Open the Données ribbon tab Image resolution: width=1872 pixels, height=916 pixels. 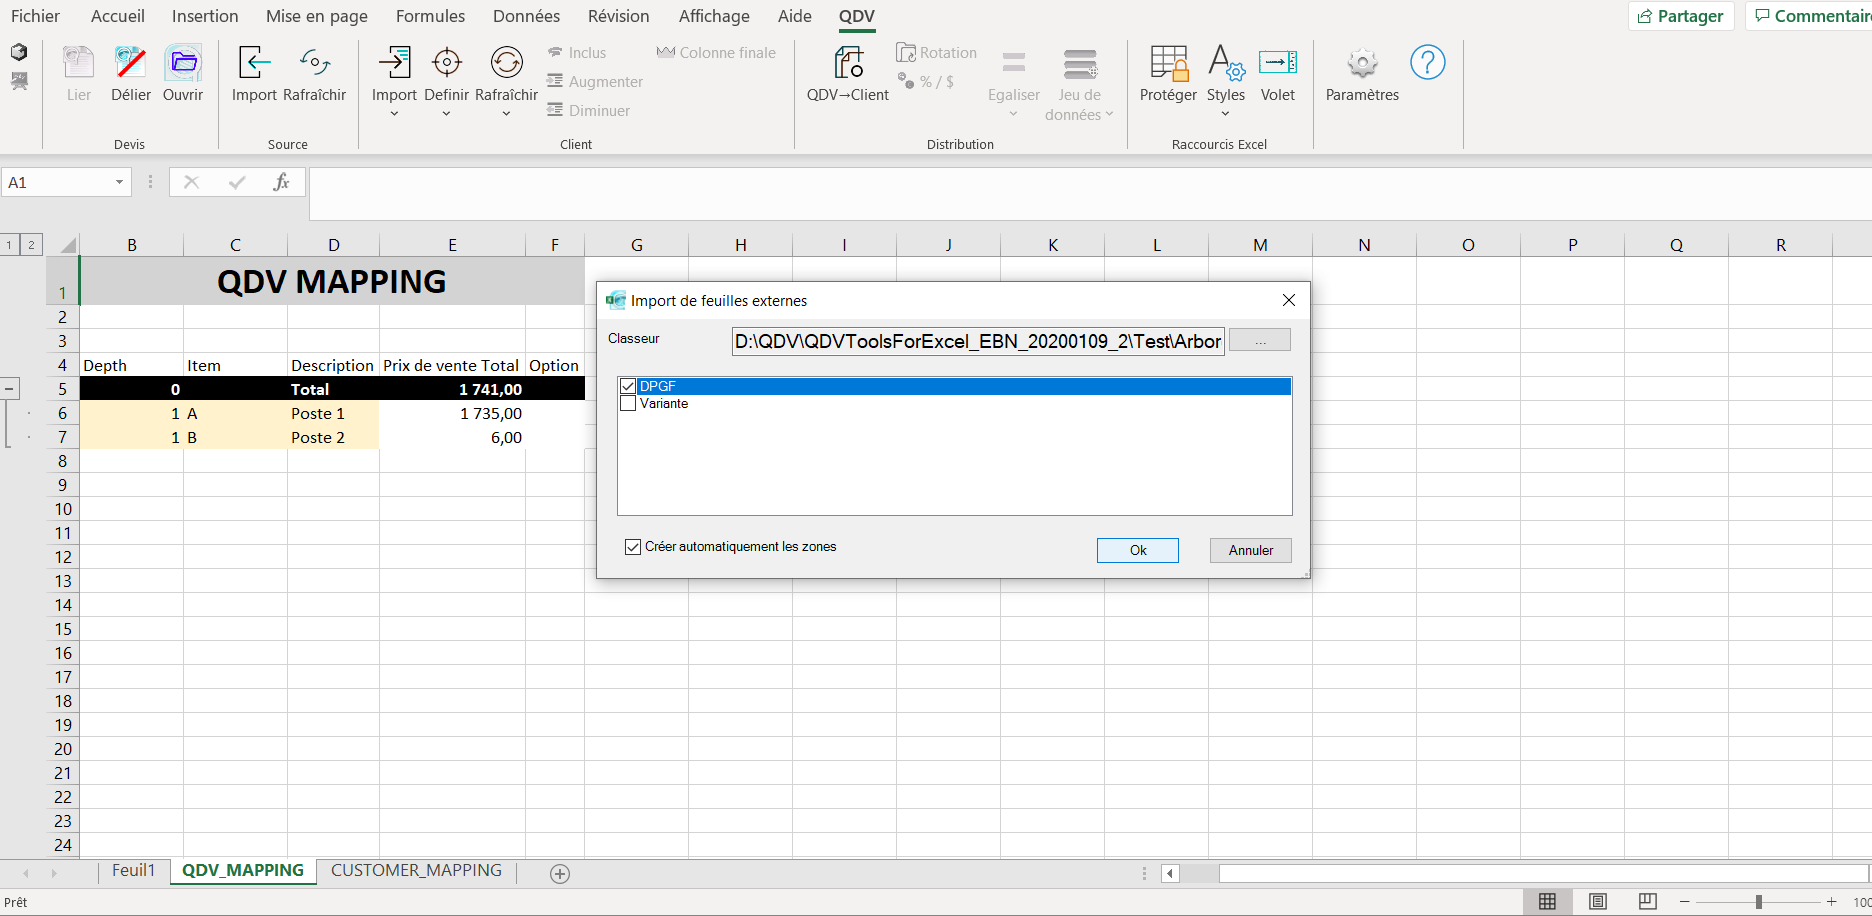(526, 16)
